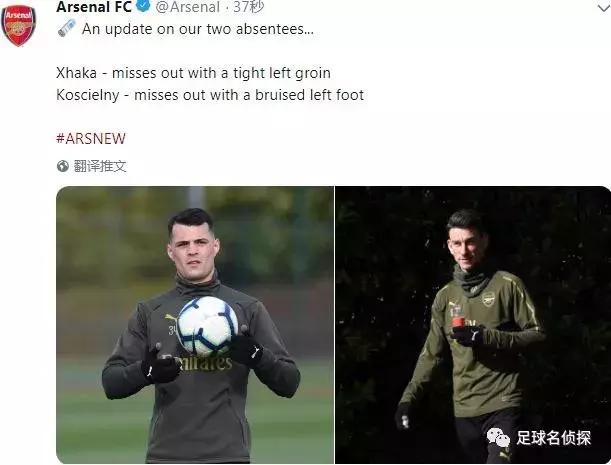Open the left photo of player holding ball
This screenshot has width=611, height=465.
195,325
